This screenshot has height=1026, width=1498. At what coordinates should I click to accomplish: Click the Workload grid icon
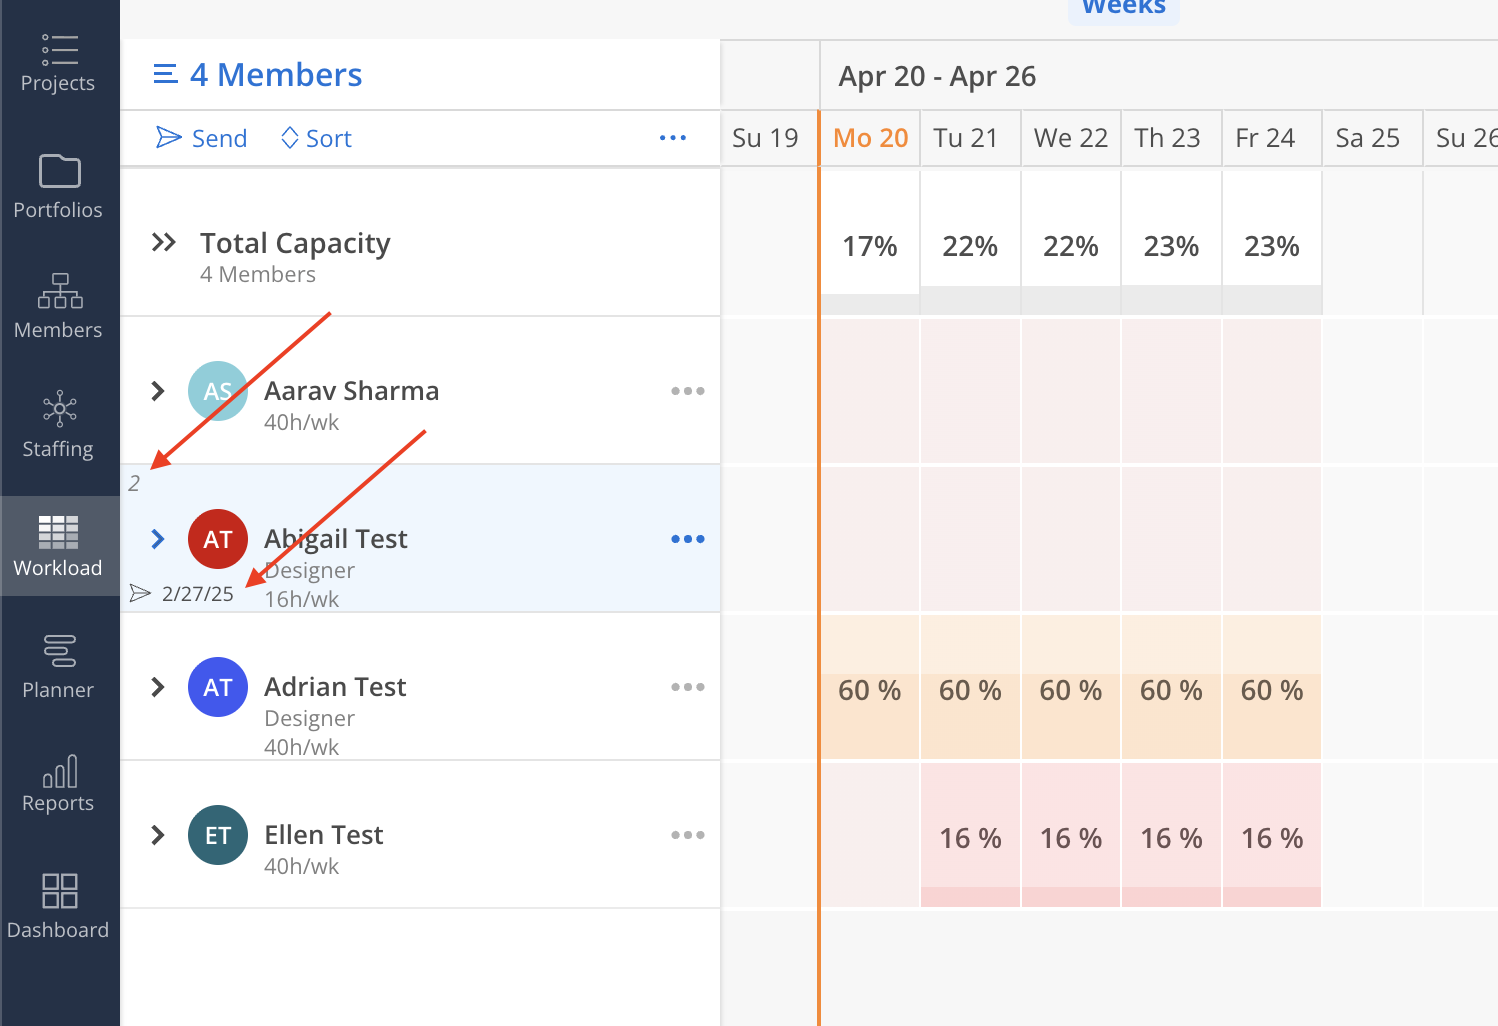point(59,533)
